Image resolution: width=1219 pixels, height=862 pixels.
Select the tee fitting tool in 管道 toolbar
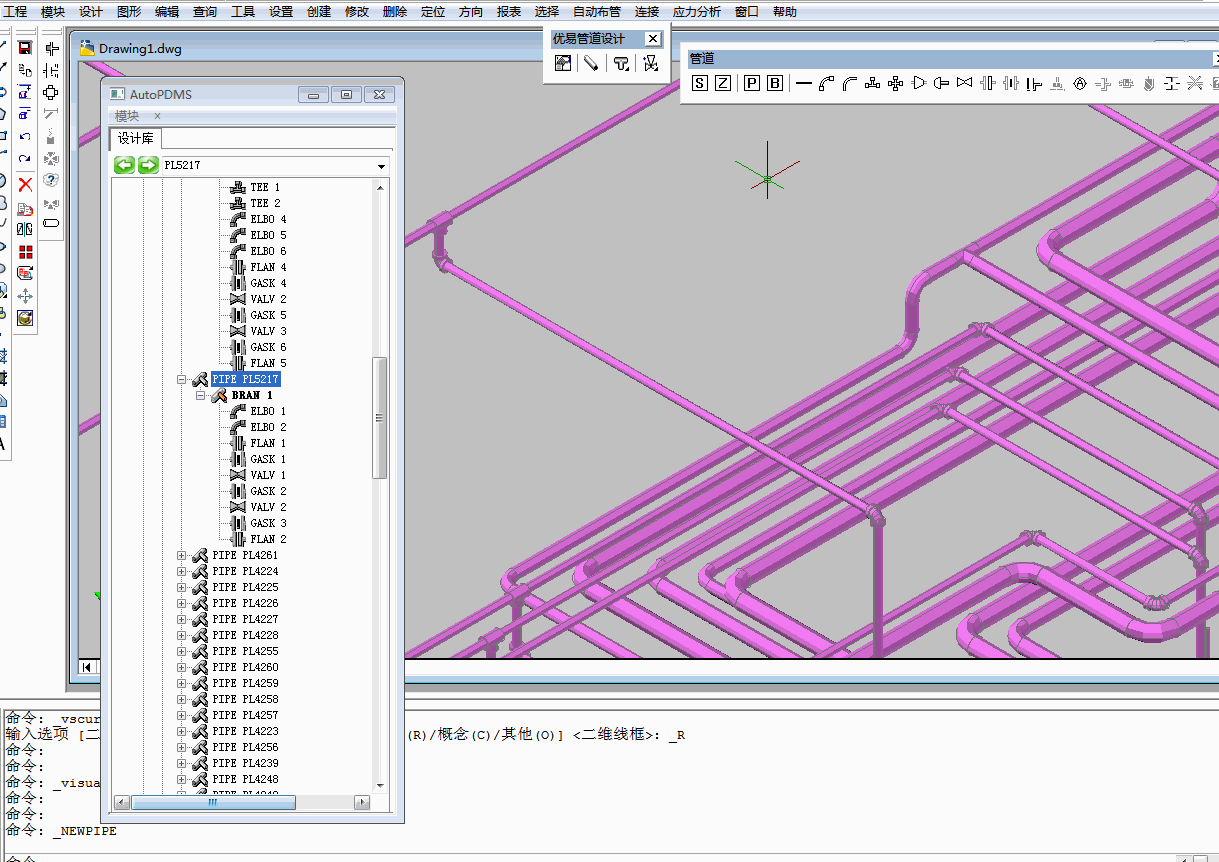click(872, 83)
